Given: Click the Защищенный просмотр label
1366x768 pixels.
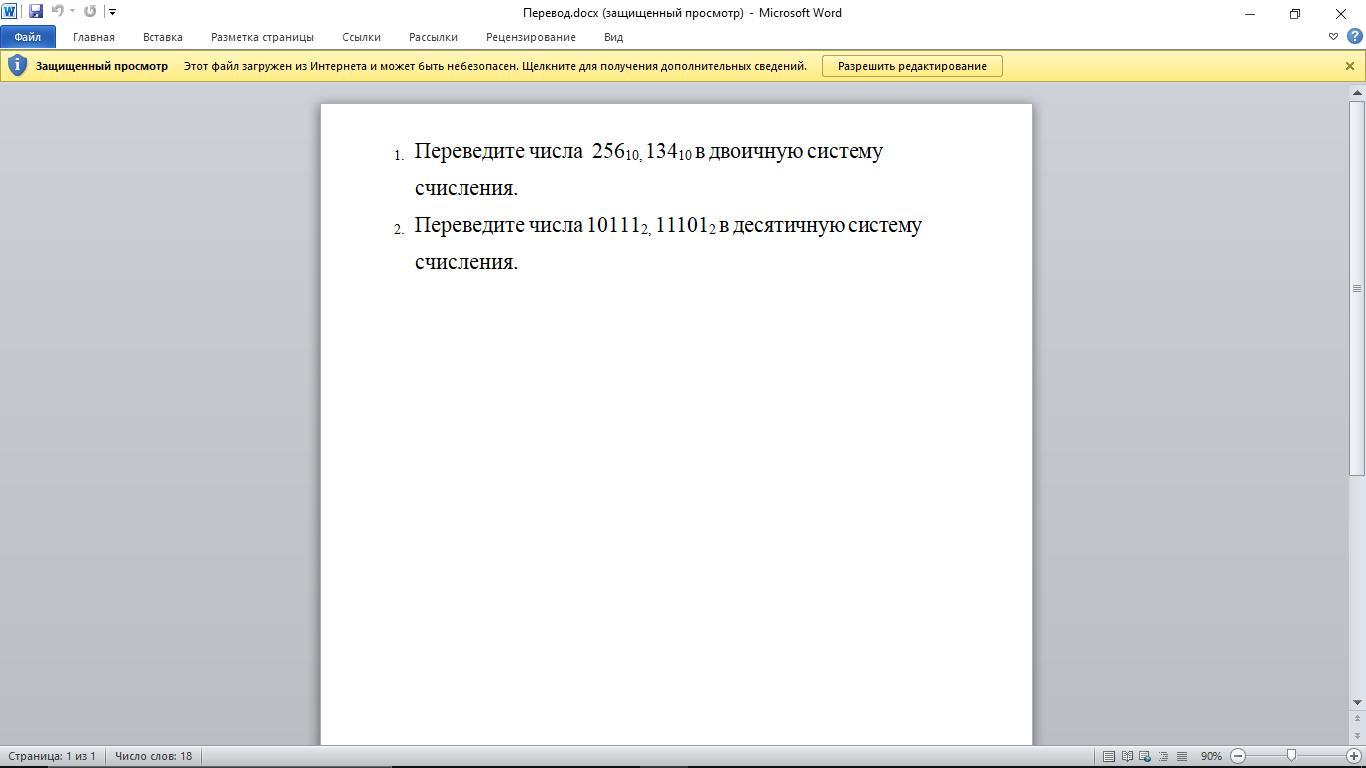Looking at the screenshot, I should (102, 66).
